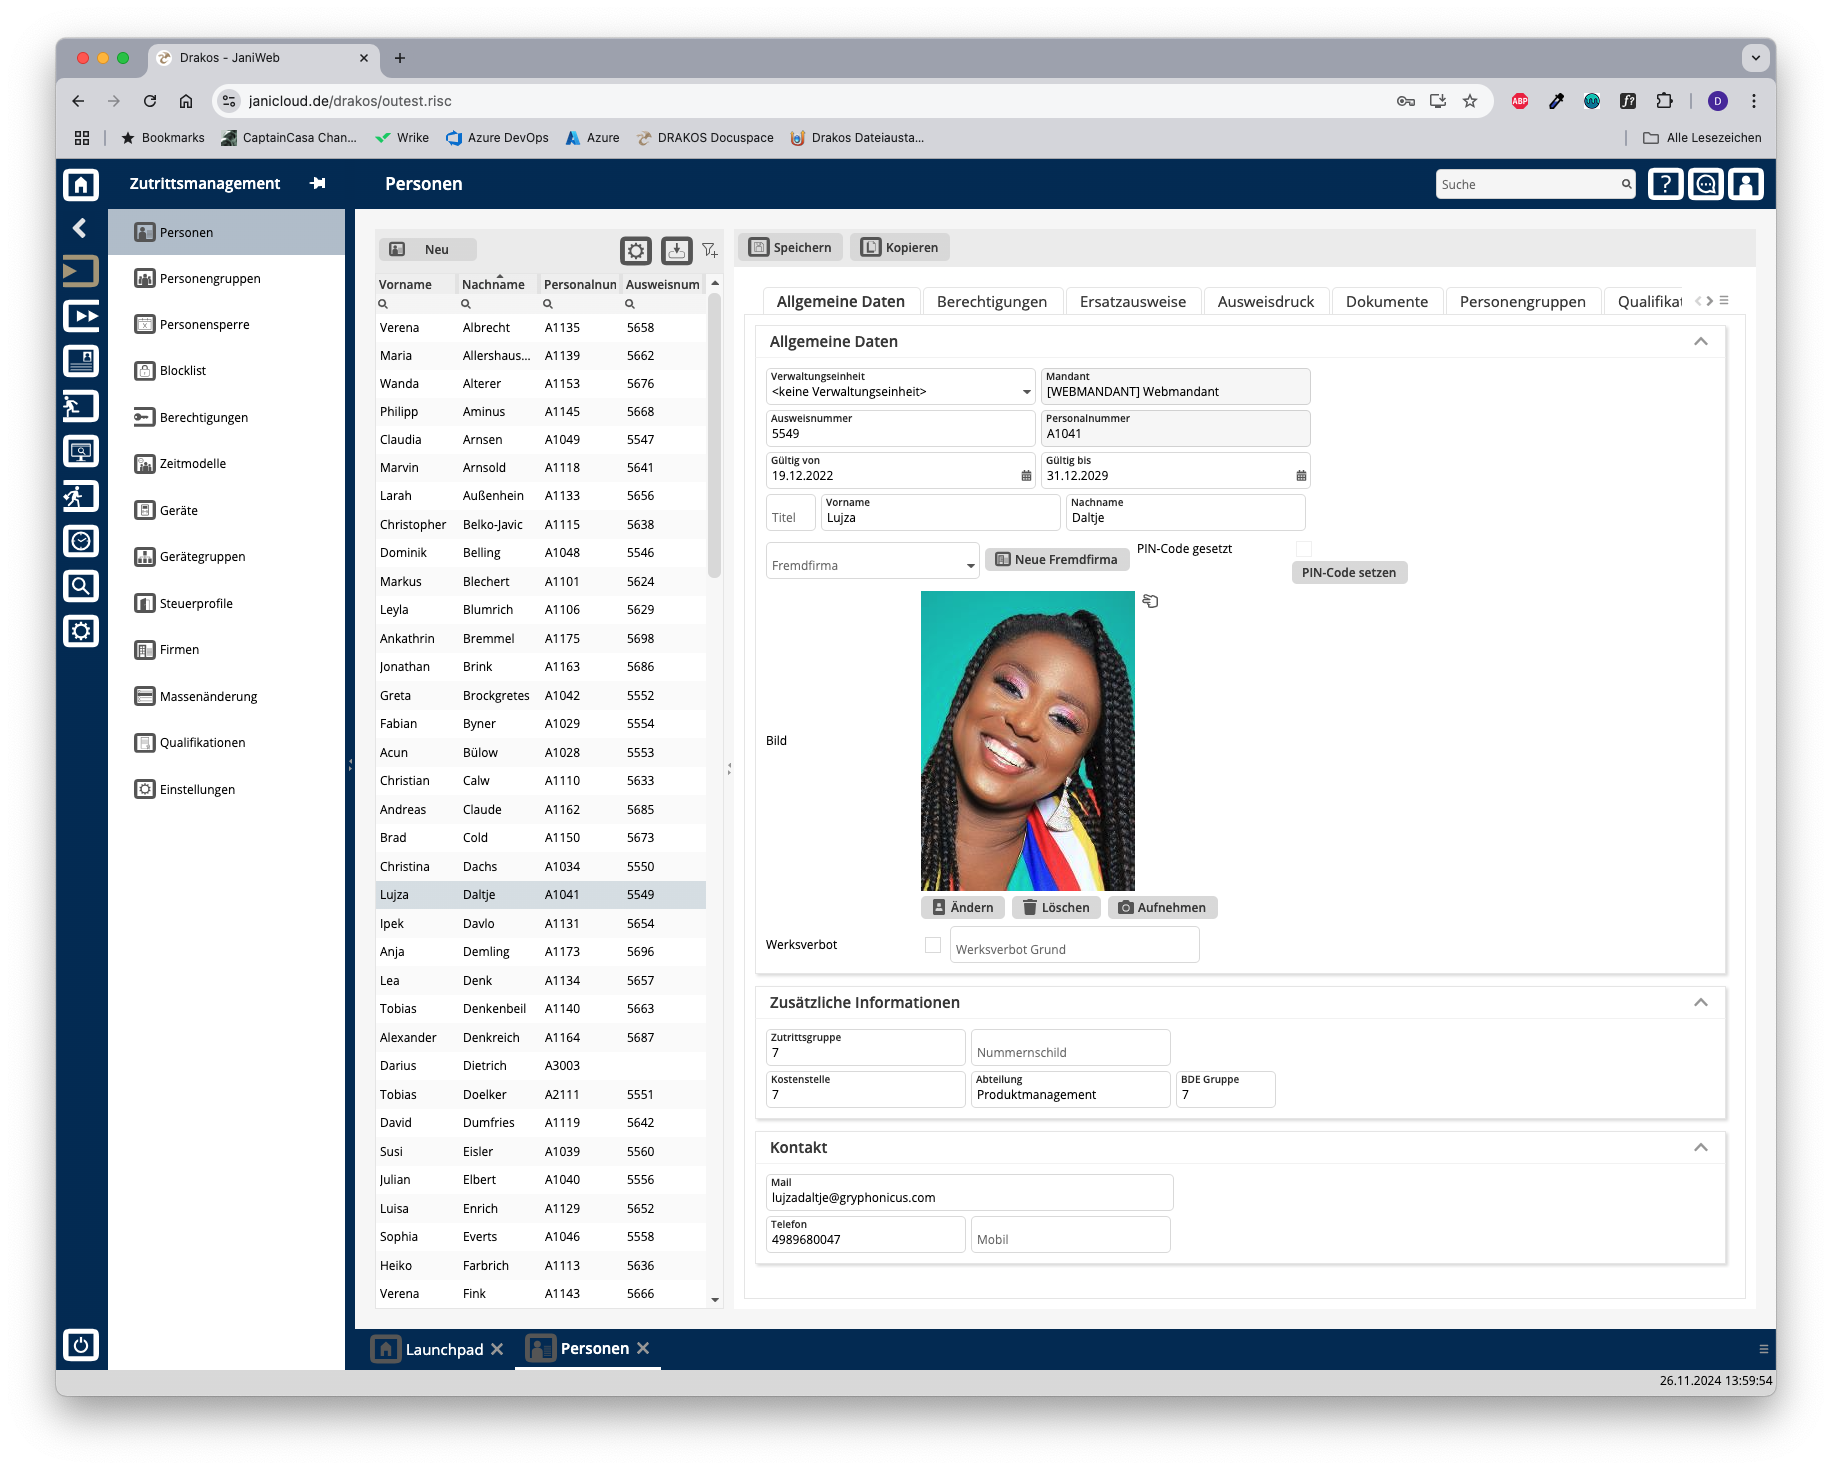
Task: Click the PIN-Code setzen button
Action: pyautogui.click(x=1349, y=573)
